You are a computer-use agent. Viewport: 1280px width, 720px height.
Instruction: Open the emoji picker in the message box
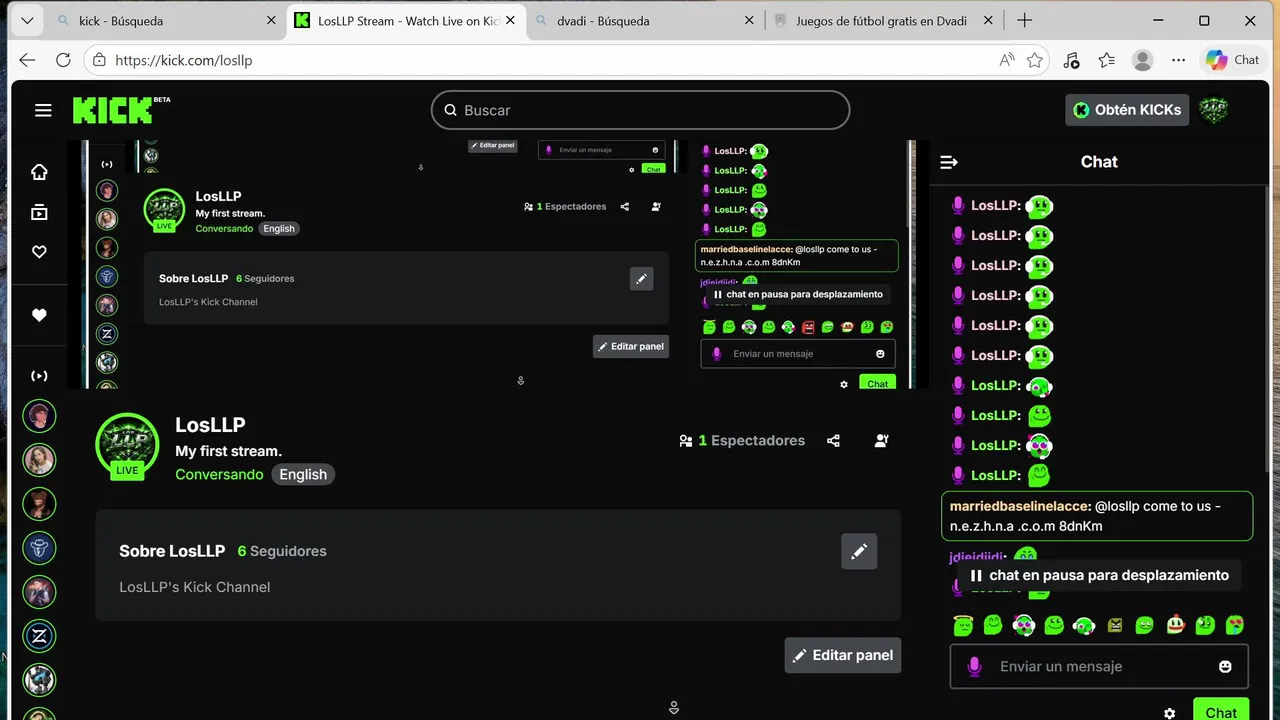tap(1225, 666)
